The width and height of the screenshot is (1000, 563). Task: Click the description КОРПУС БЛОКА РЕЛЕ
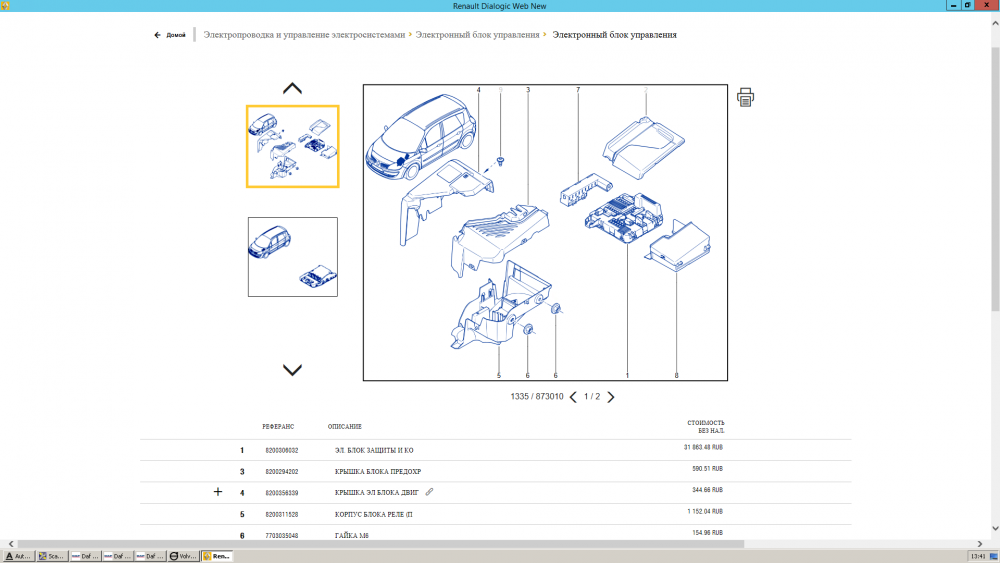(374, 515)
